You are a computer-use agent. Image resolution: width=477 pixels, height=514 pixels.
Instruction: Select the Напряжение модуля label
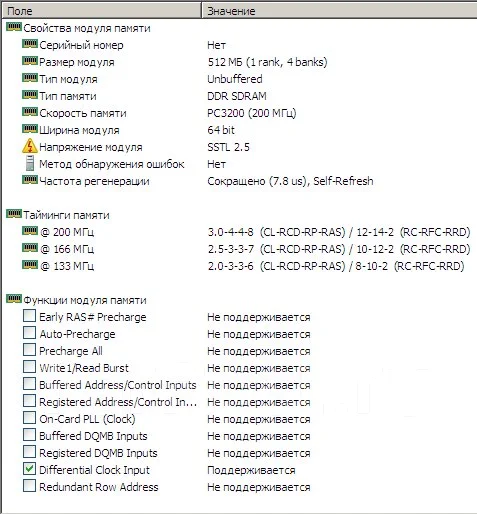click(x=91, y=147)
